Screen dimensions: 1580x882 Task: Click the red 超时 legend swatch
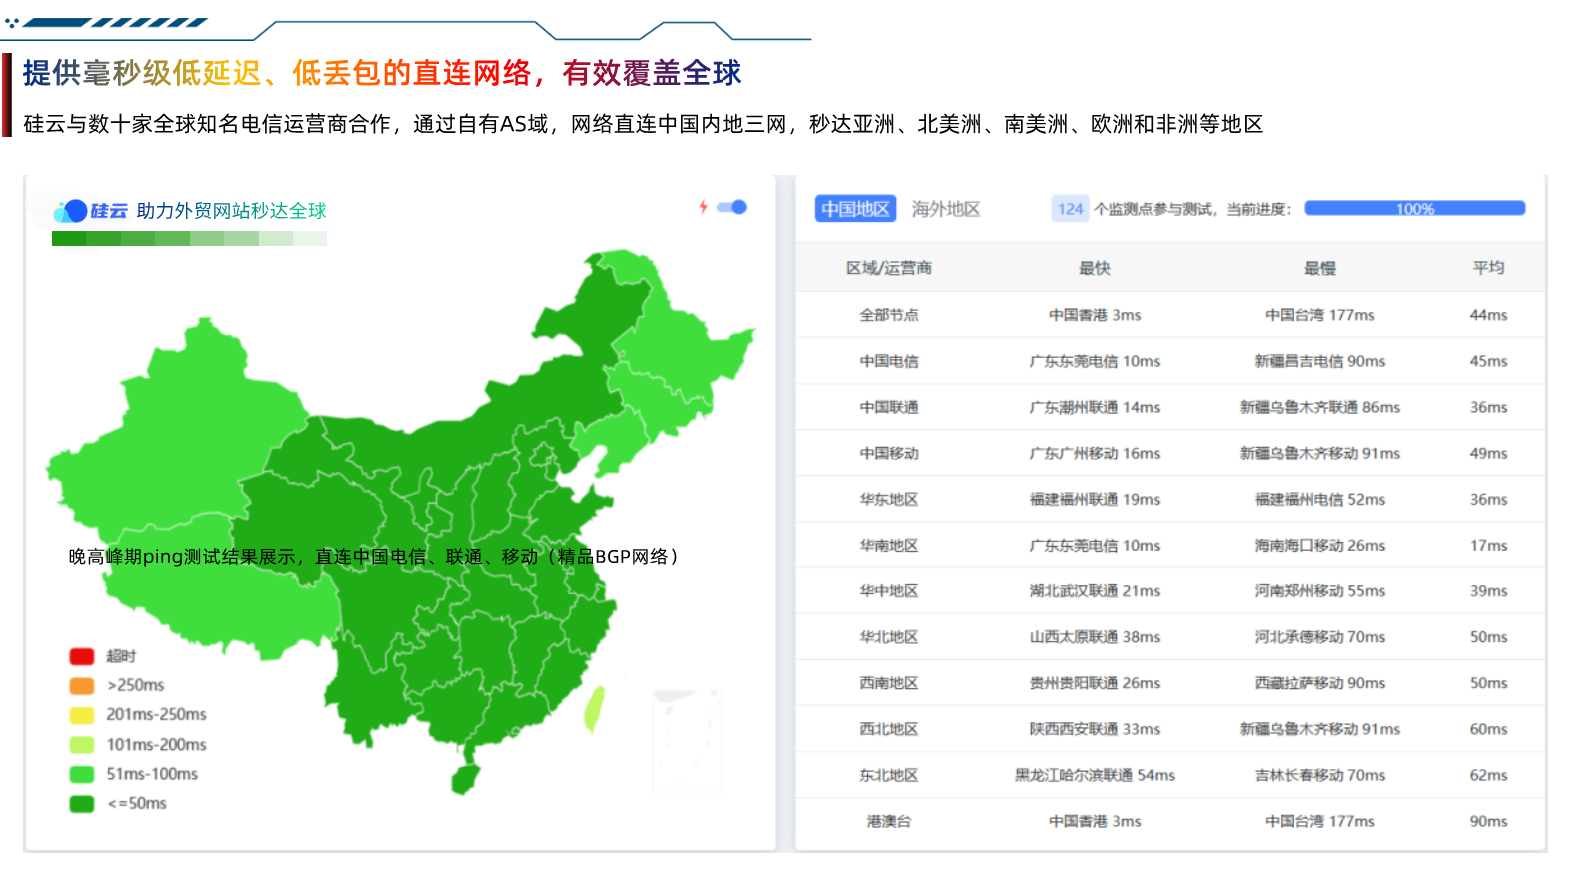(x=82, y=656)
